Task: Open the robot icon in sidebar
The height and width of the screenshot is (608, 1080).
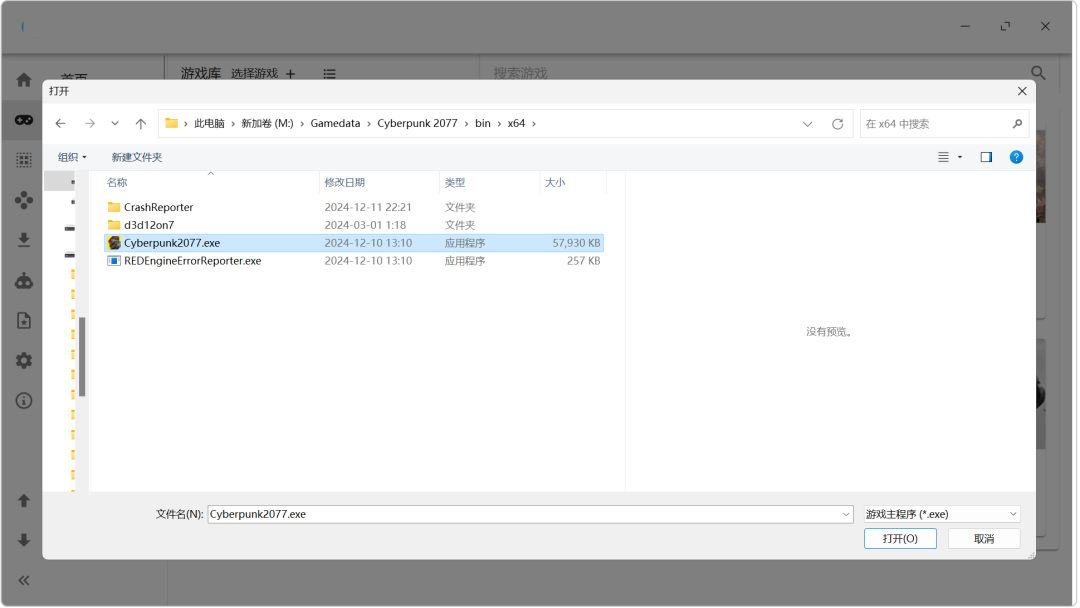Action: tap(24, 280)
